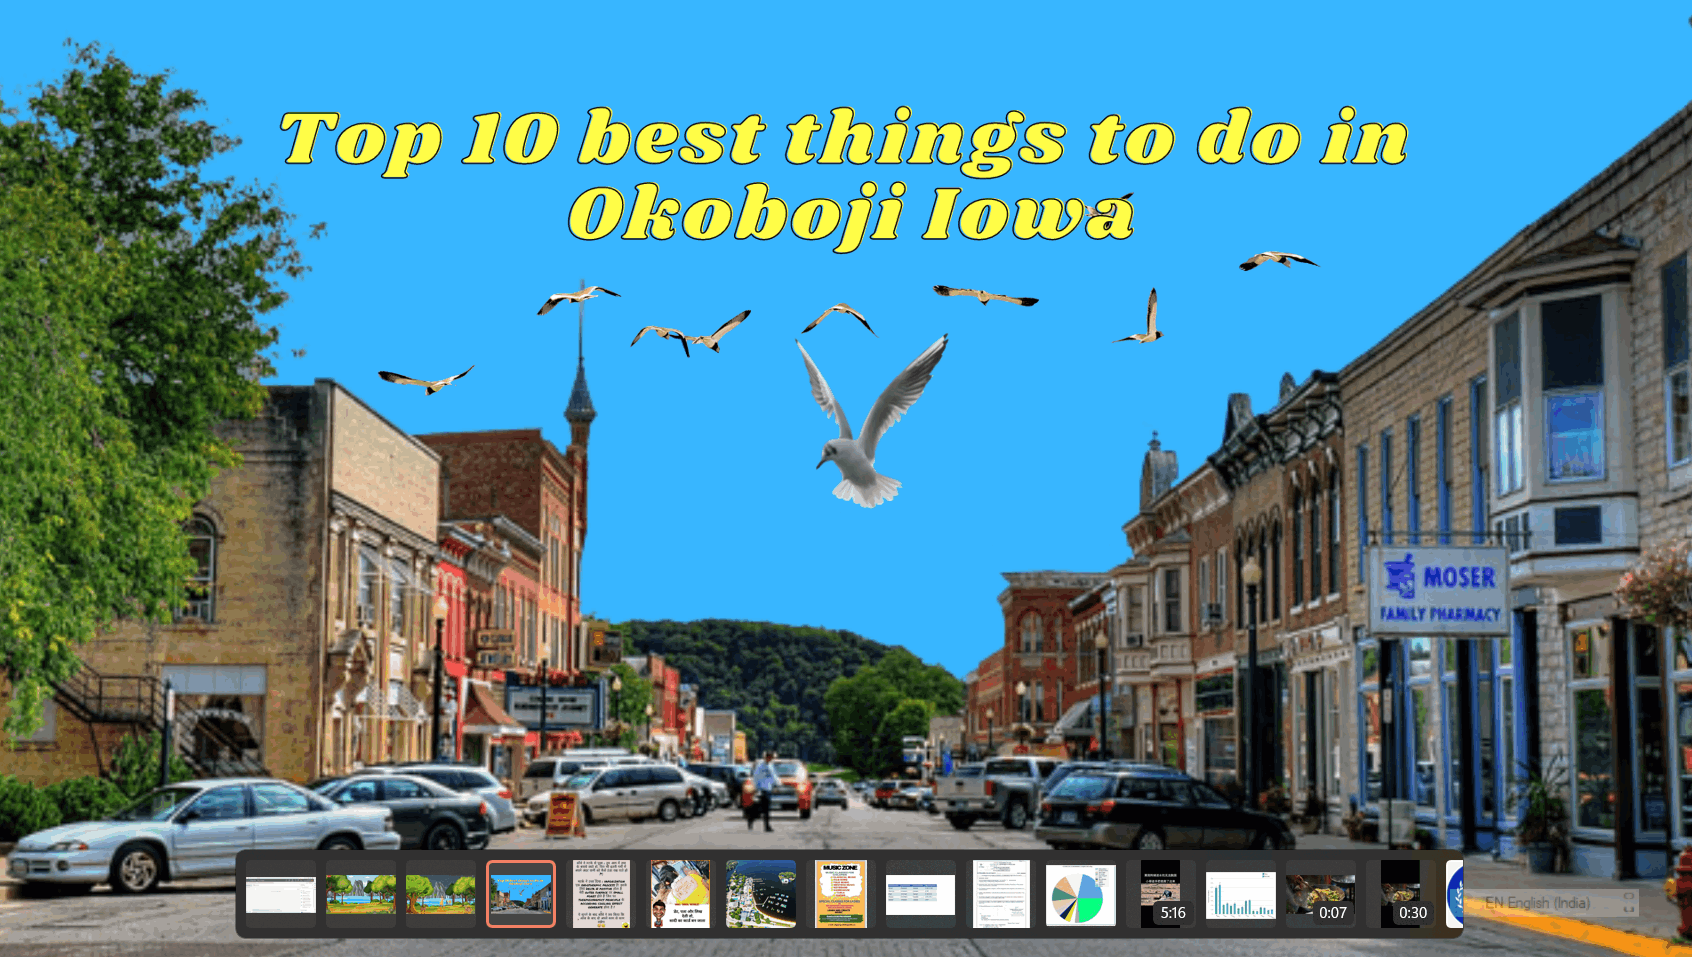Open the small blue table thumbnail

921,894
